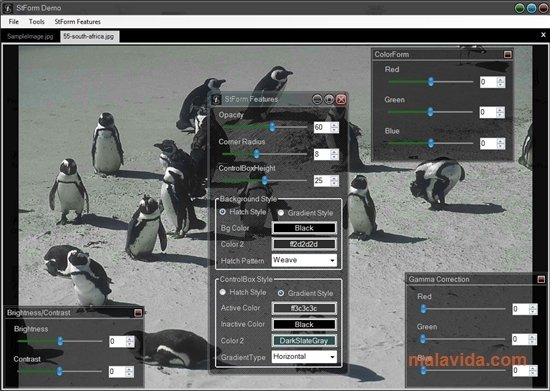Click the ColorForm Red slider handle

click(431, 81)
